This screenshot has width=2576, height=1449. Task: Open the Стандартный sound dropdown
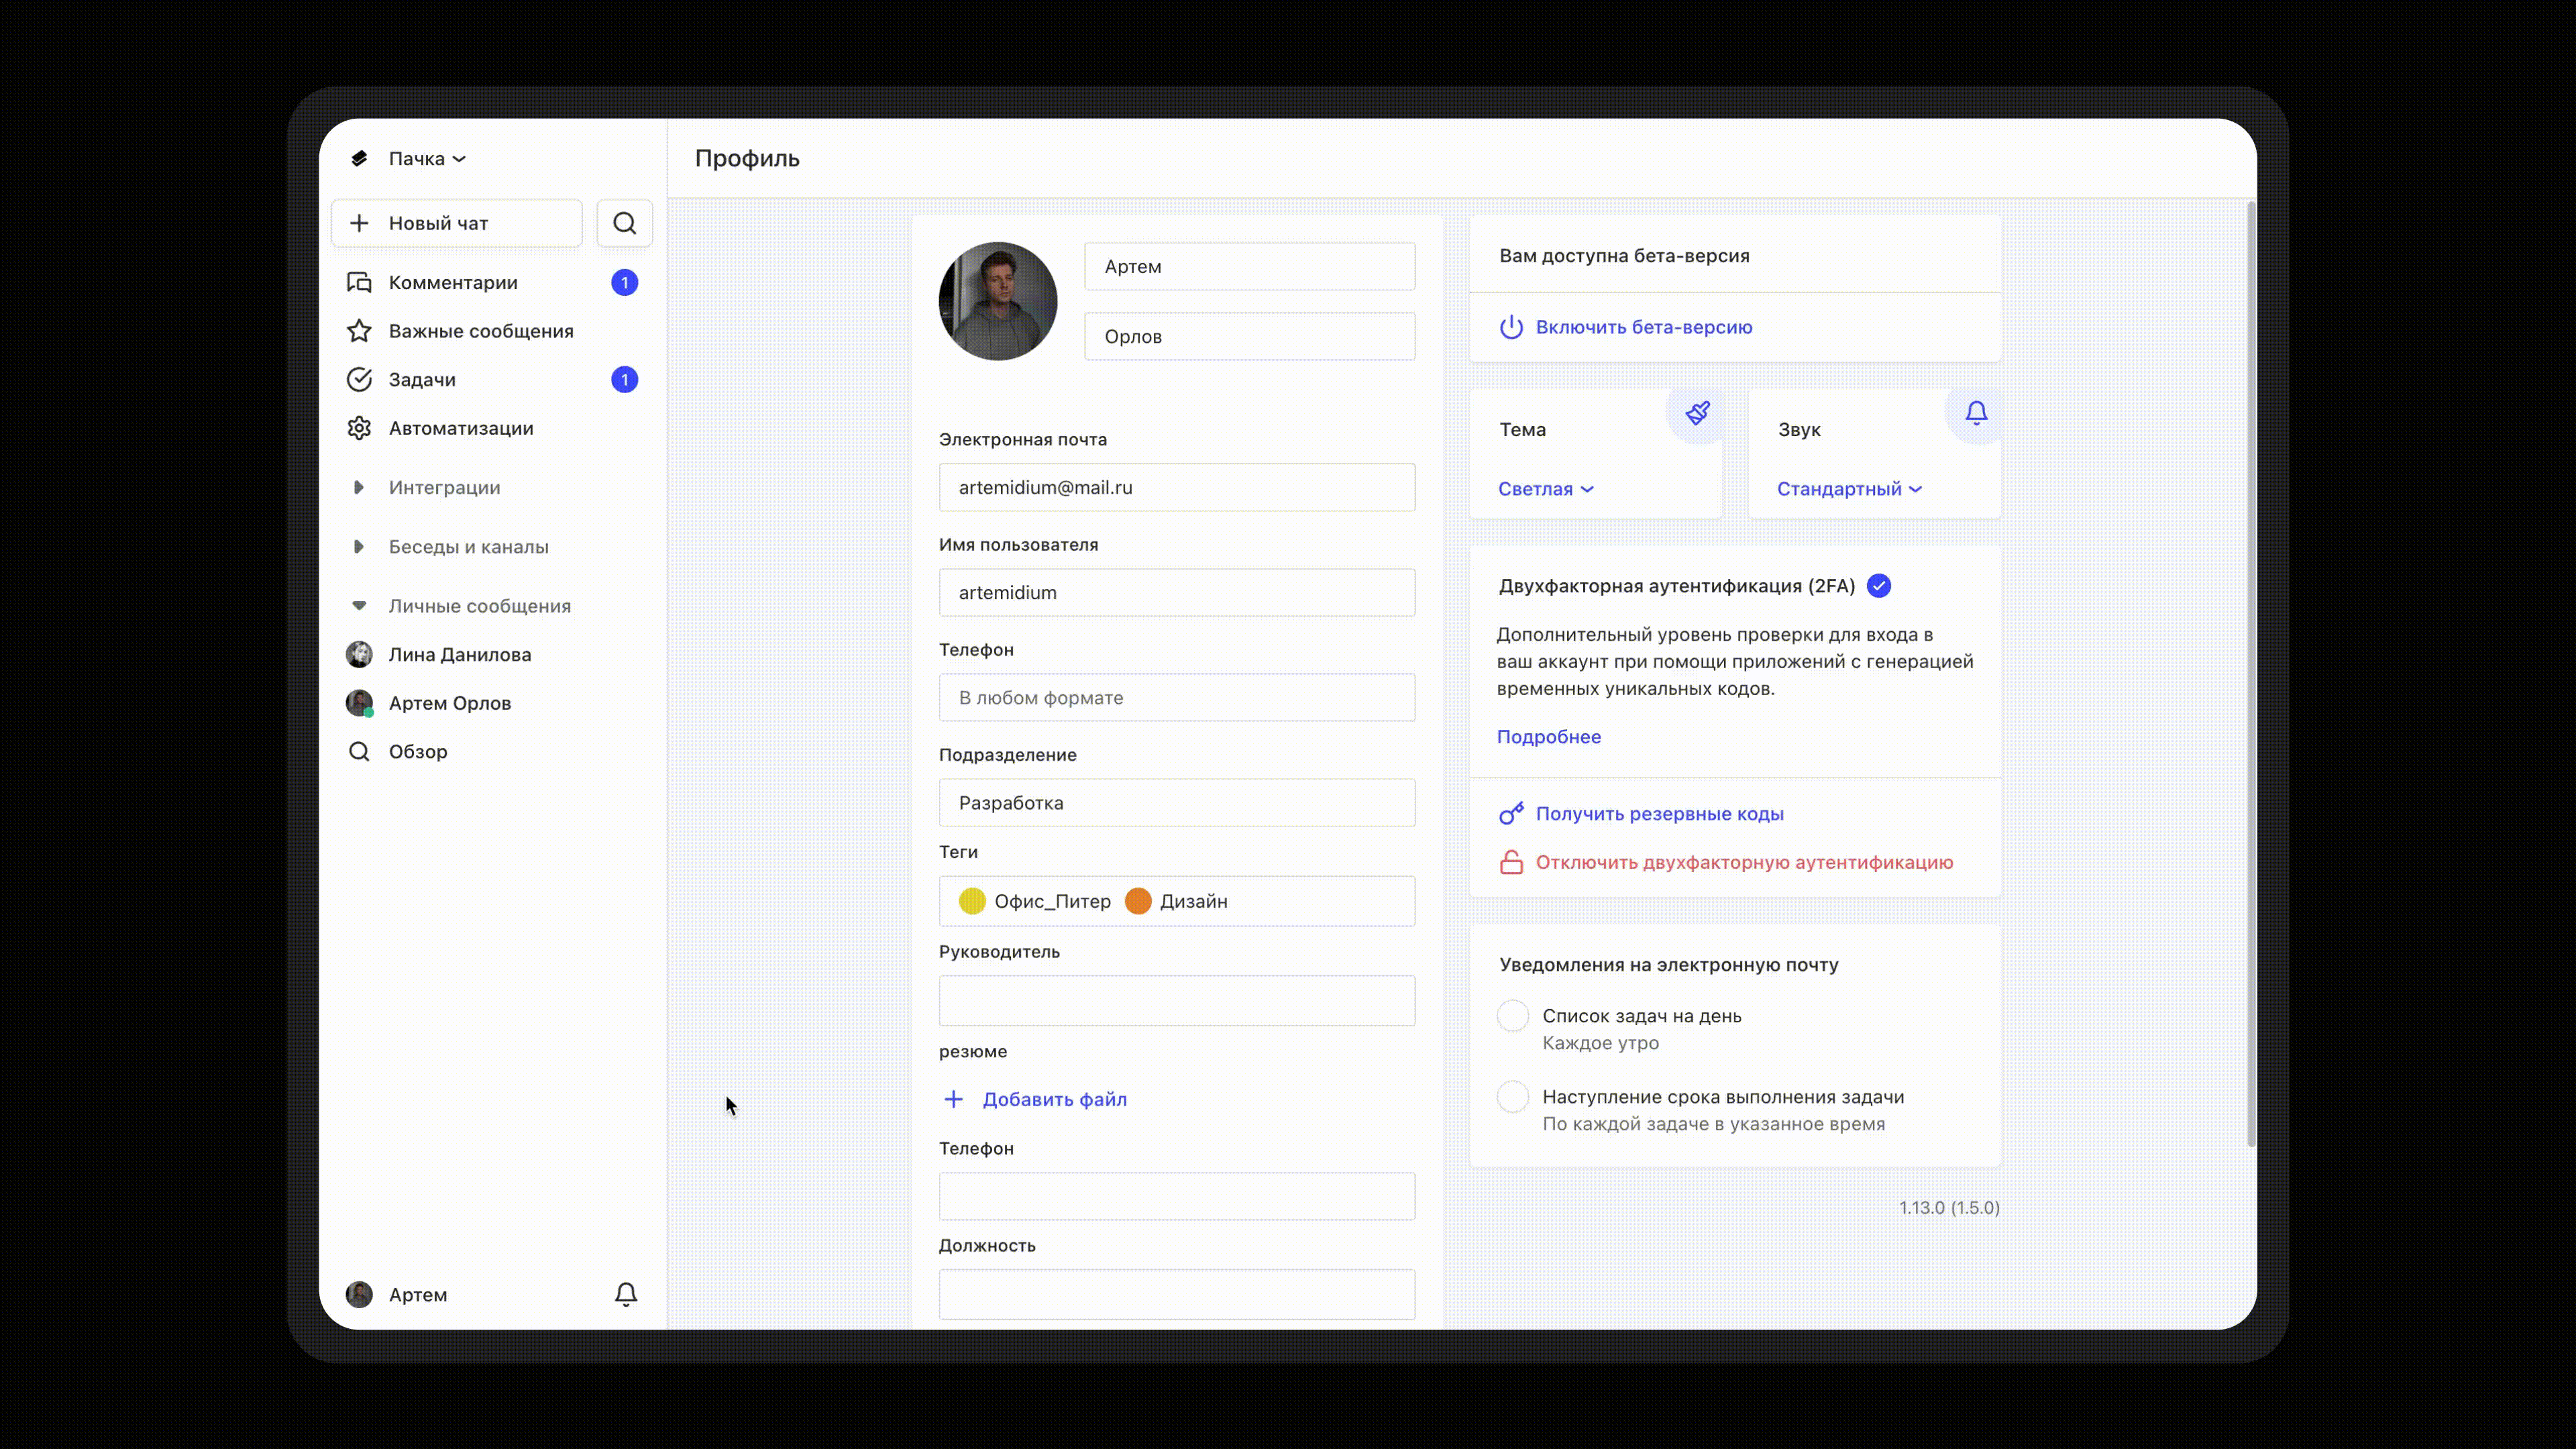click(1848, 489)
